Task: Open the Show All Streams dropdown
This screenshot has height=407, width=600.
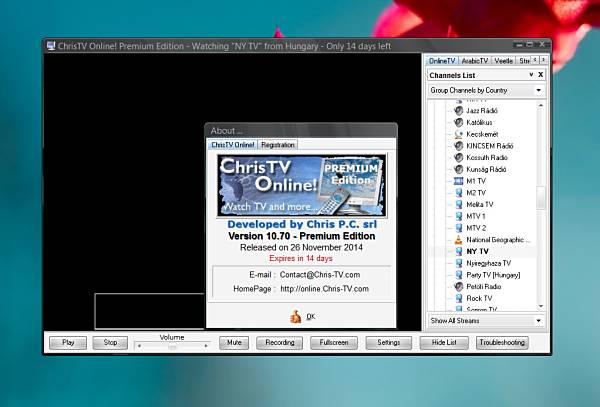Action: tap(538, 321)
